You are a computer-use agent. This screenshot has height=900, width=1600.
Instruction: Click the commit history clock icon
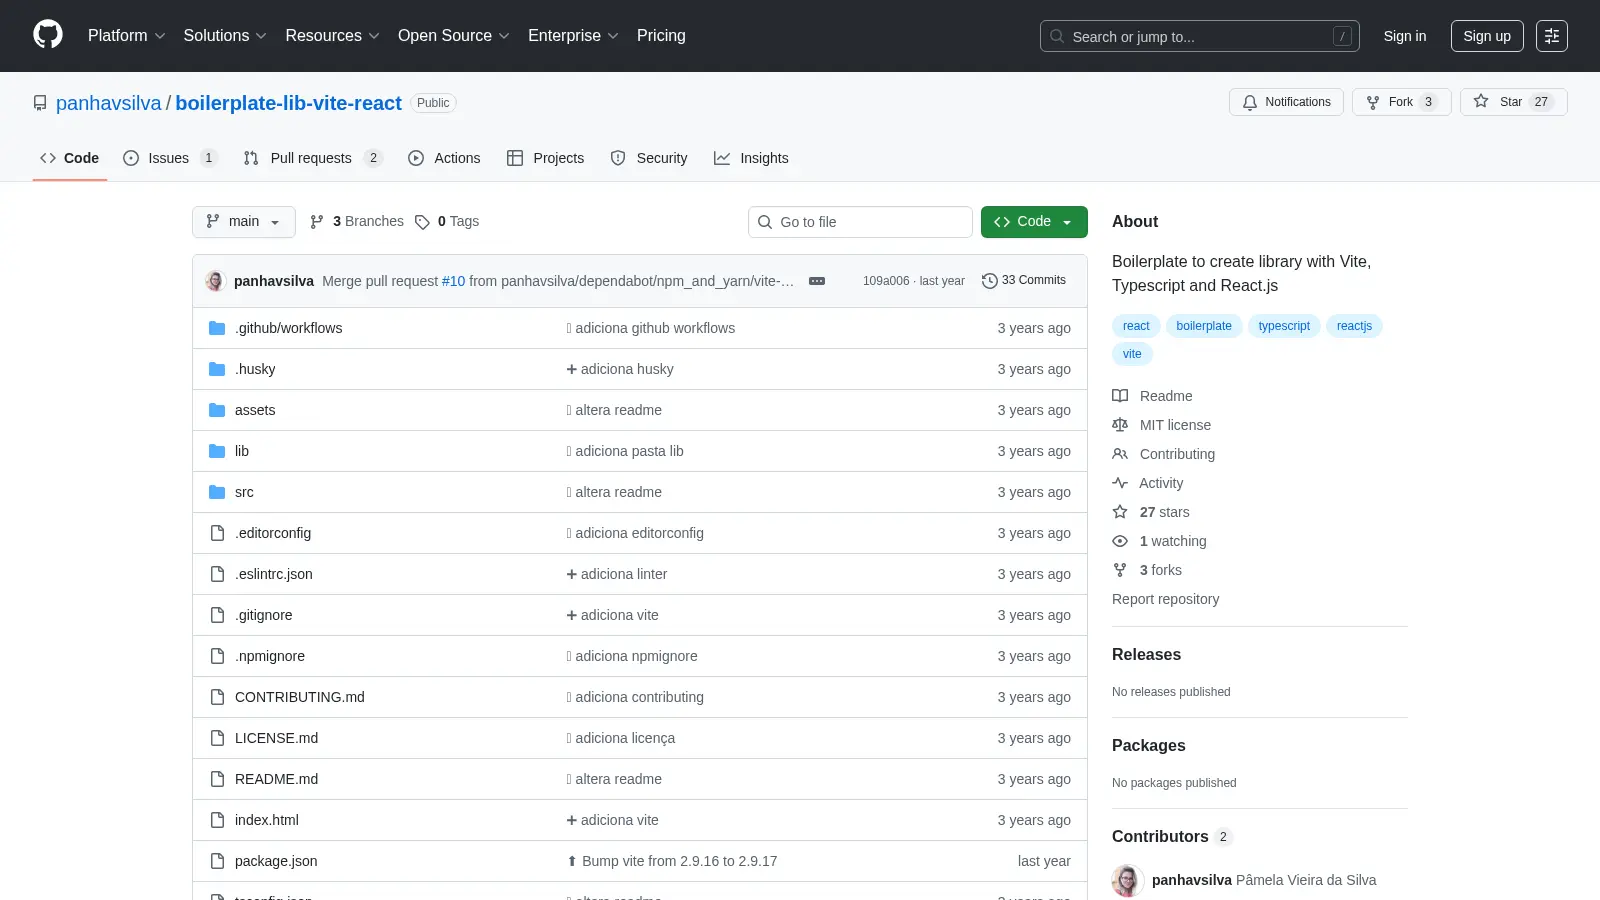point(990,281)
